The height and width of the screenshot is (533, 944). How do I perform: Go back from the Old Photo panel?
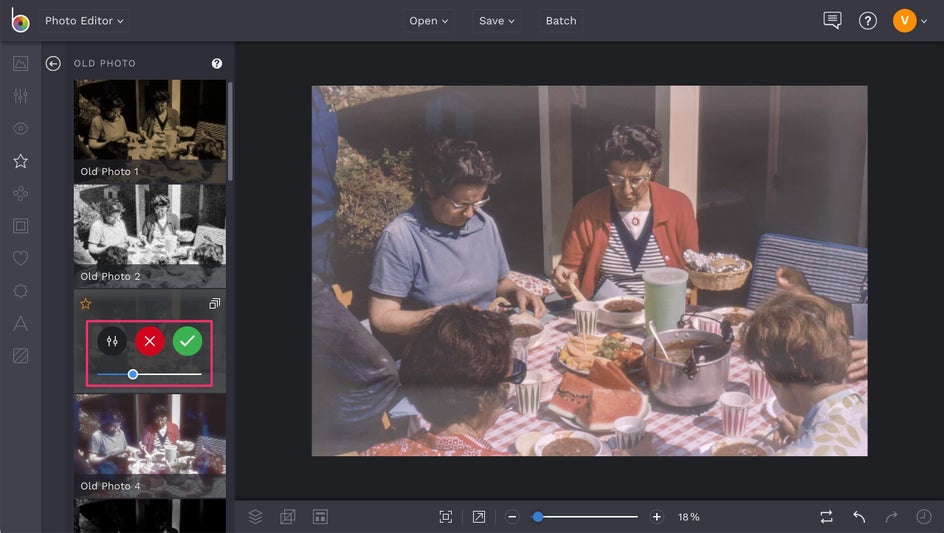click(x=53, y=63)
